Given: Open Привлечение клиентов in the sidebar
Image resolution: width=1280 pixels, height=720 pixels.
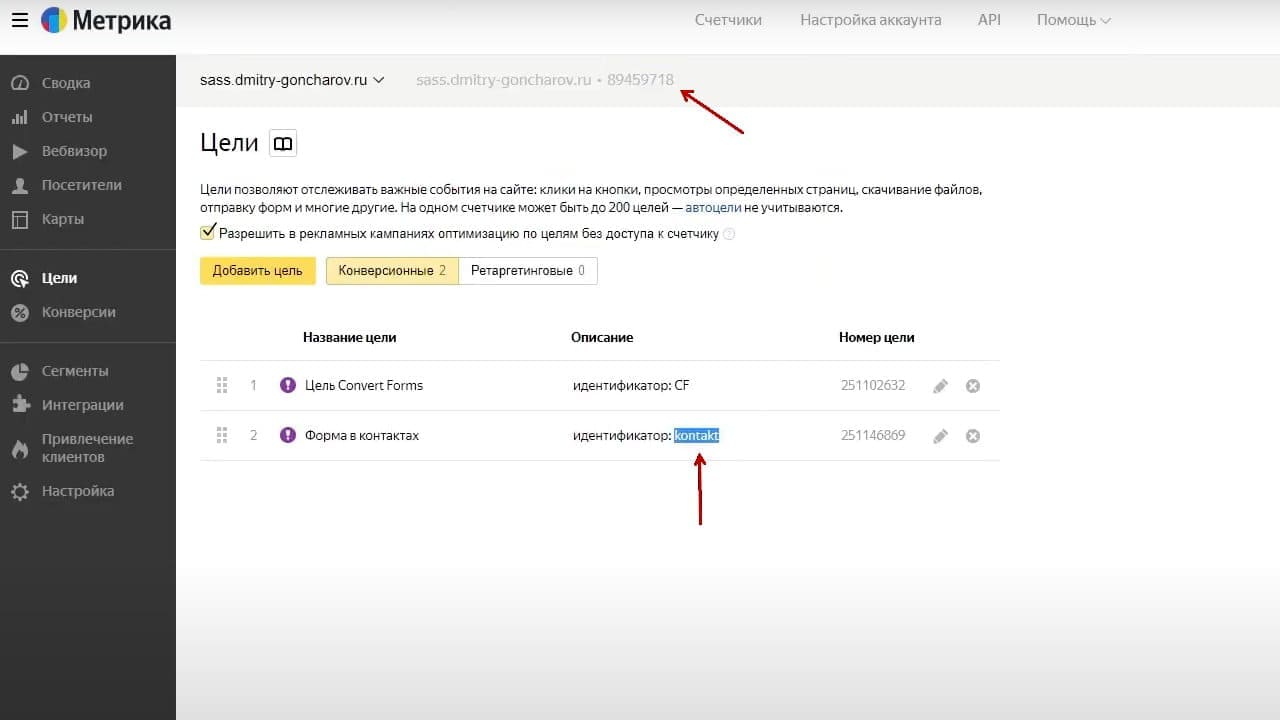Looking at the screenshot, I should point(87,448).
